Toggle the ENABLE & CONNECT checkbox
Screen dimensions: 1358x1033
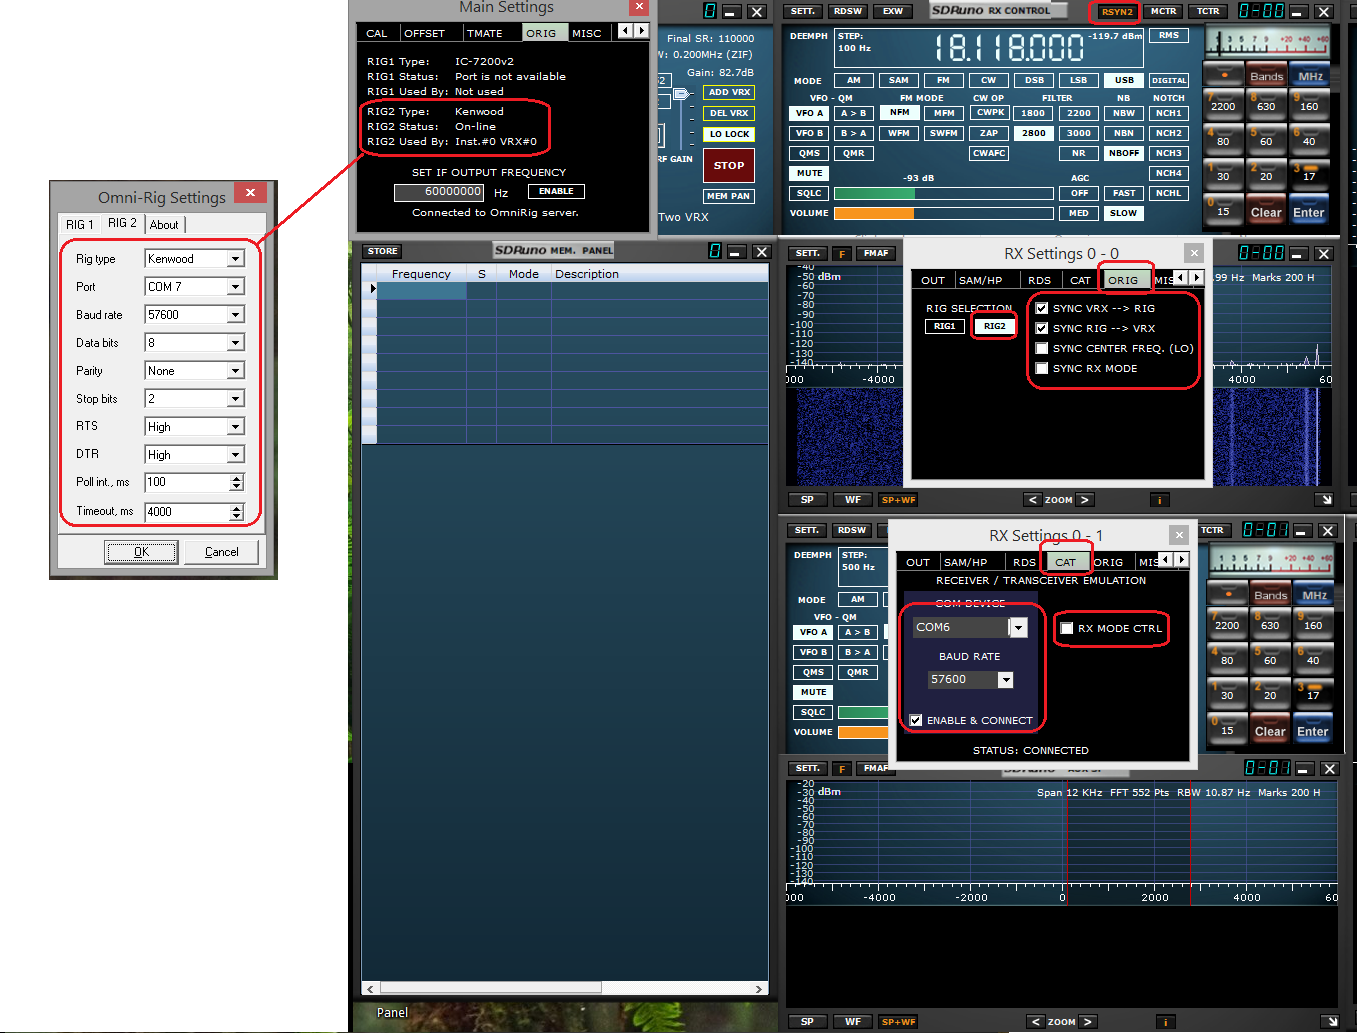[916, 720]
